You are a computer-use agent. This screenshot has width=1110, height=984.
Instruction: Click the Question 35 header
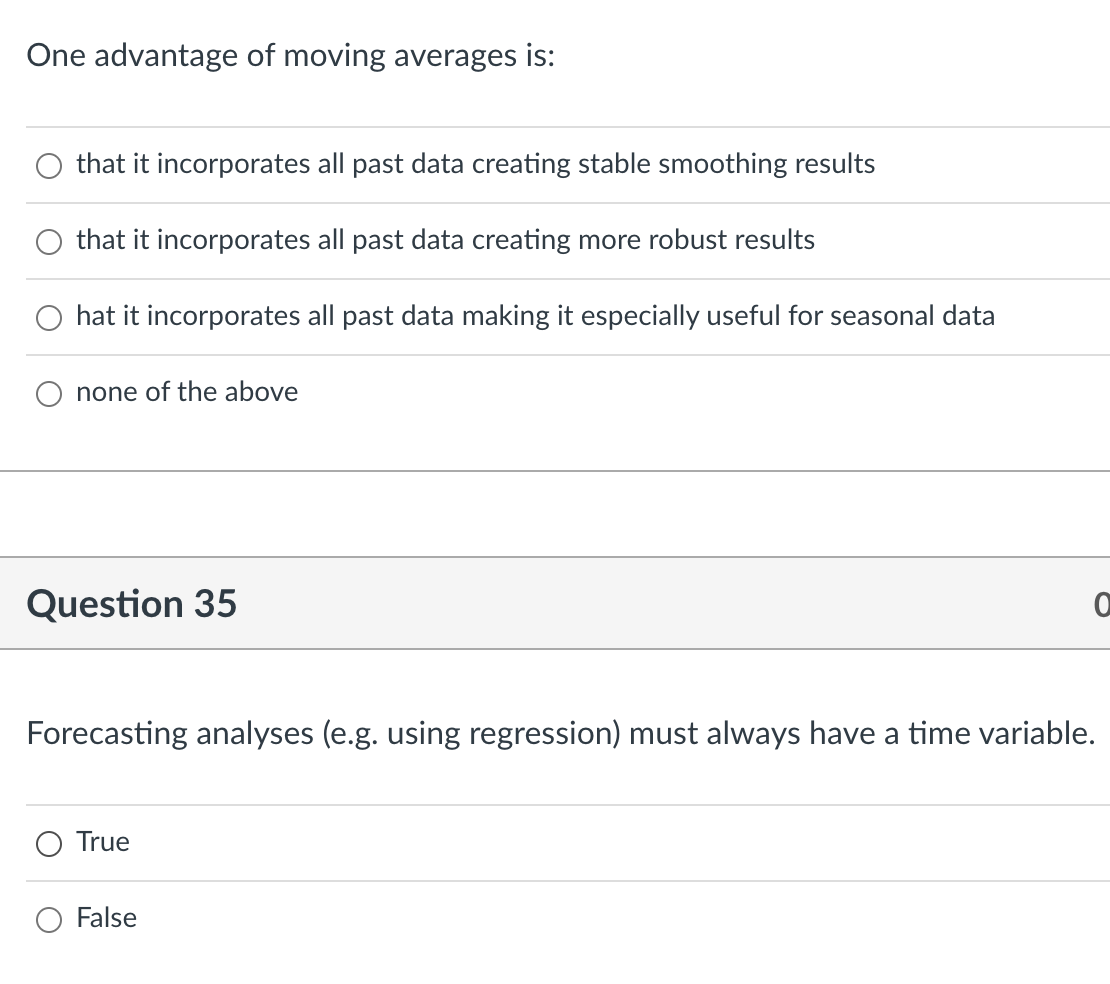(x=133, y=603)
